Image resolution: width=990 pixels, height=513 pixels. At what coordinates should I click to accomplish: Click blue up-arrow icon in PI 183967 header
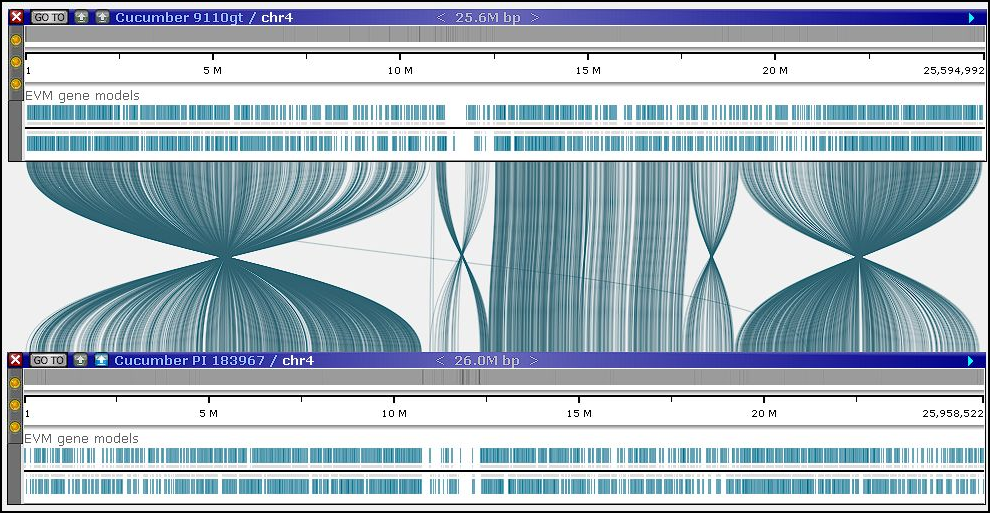[102, 360]
